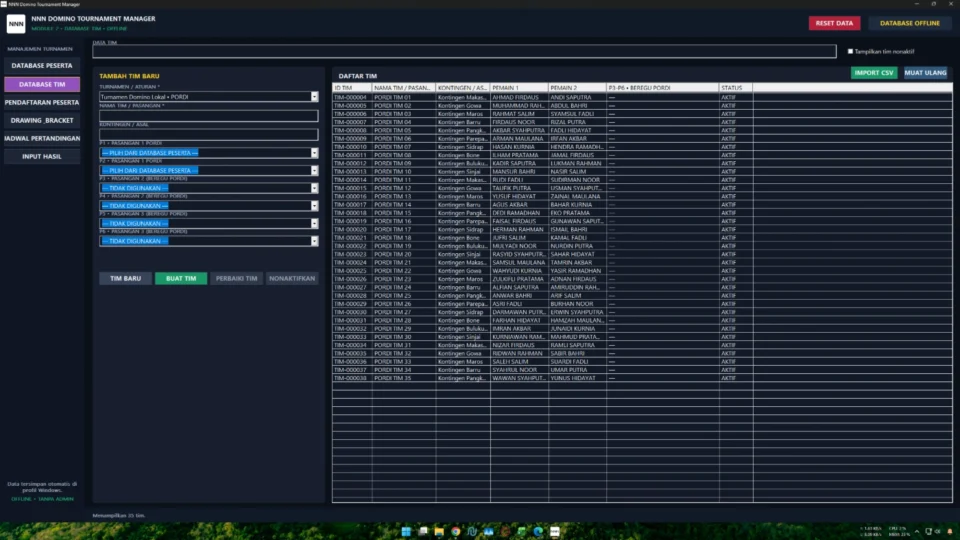Open the Photos app taskbar icon

tap(489, 531)
